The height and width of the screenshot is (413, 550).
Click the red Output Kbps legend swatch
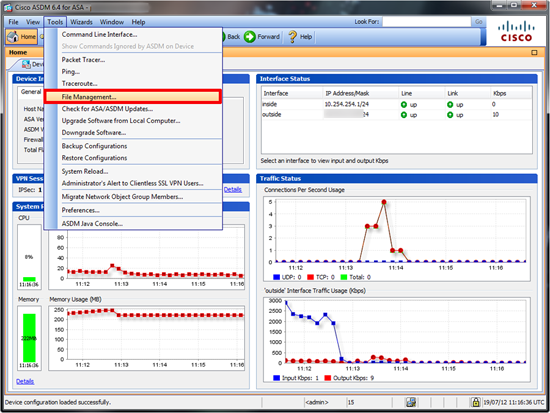328,378
